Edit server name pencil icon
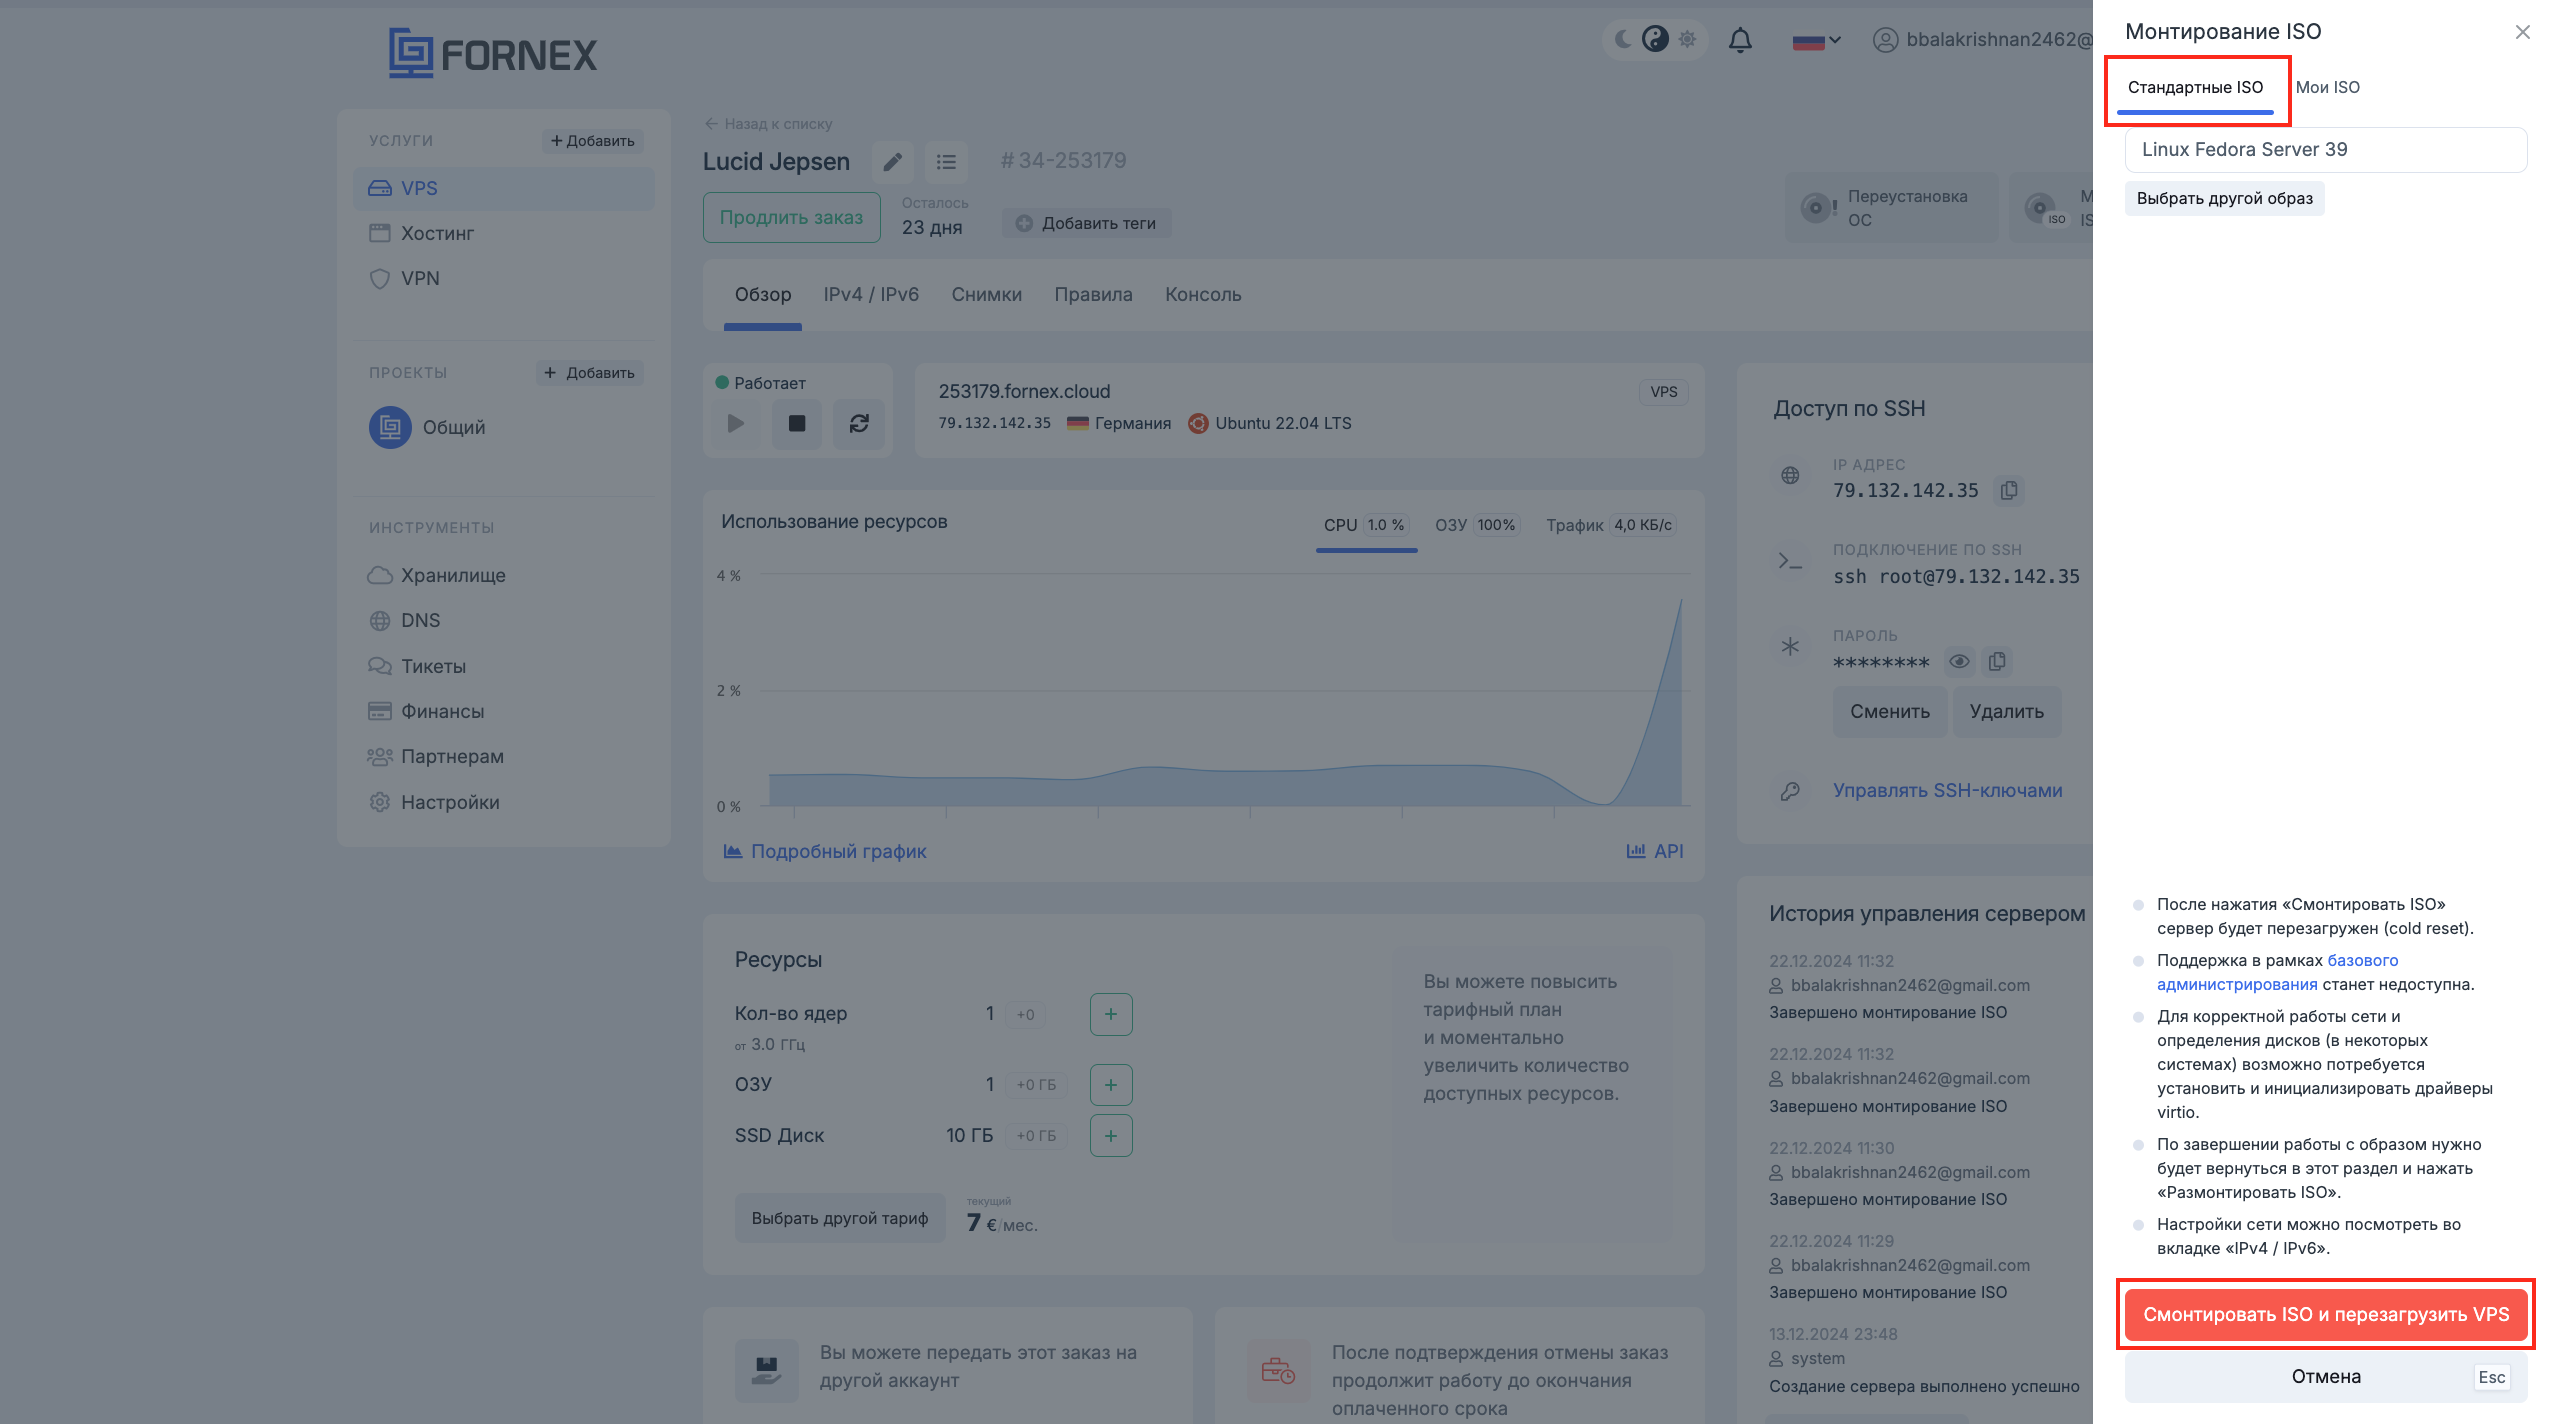The image size is (2560, 1424). (892, 161)
